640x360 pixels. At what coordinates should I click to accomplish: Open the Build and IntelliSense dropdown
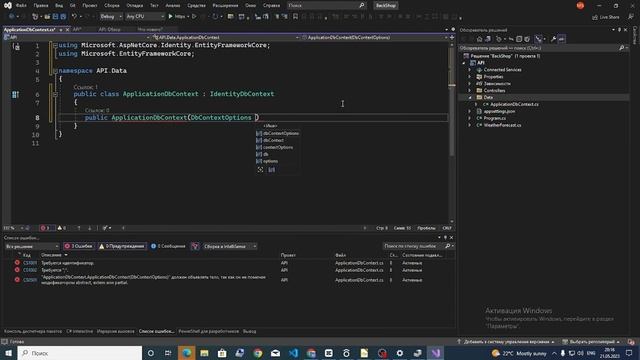pos(230,246)
